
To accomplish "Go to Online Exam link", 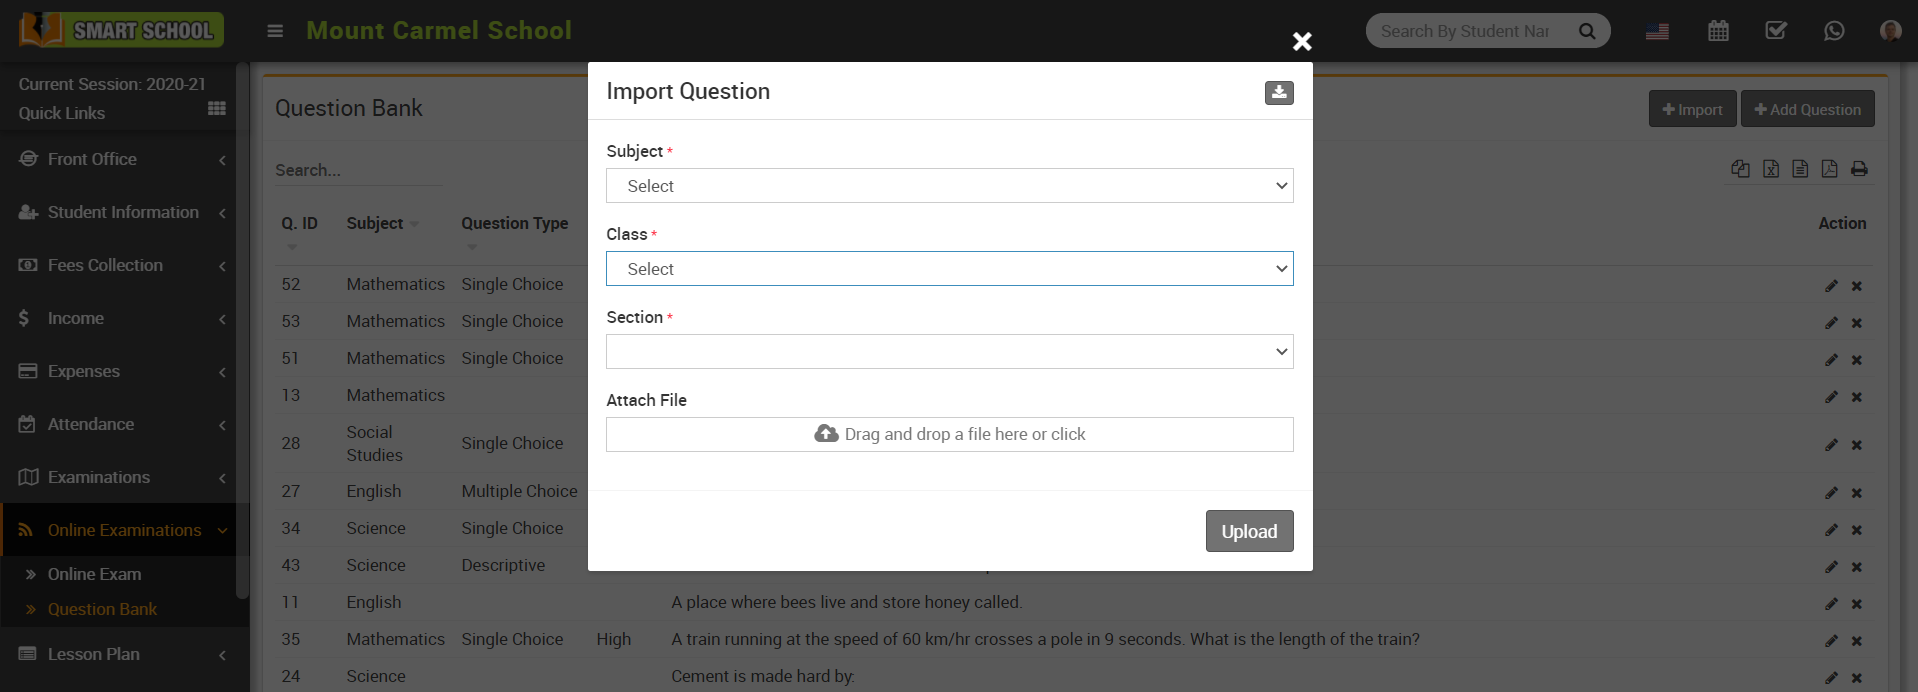I will click(x=94, y=574).
